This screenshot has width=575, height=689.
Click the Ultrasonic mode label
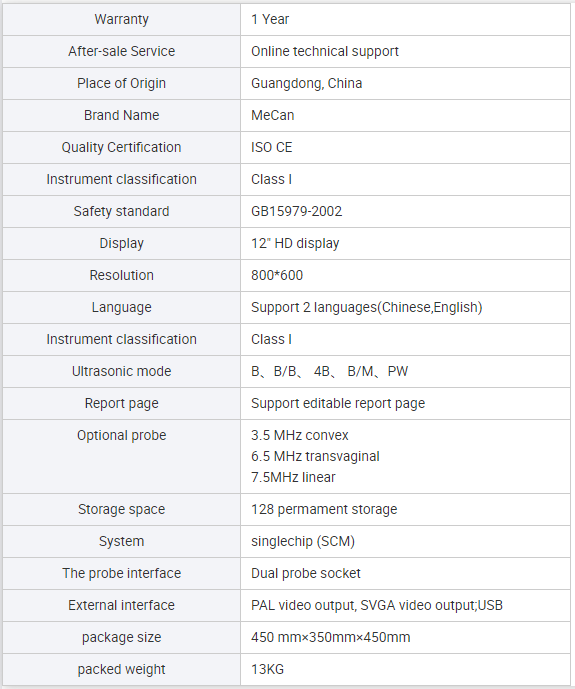tap(121, 371)
